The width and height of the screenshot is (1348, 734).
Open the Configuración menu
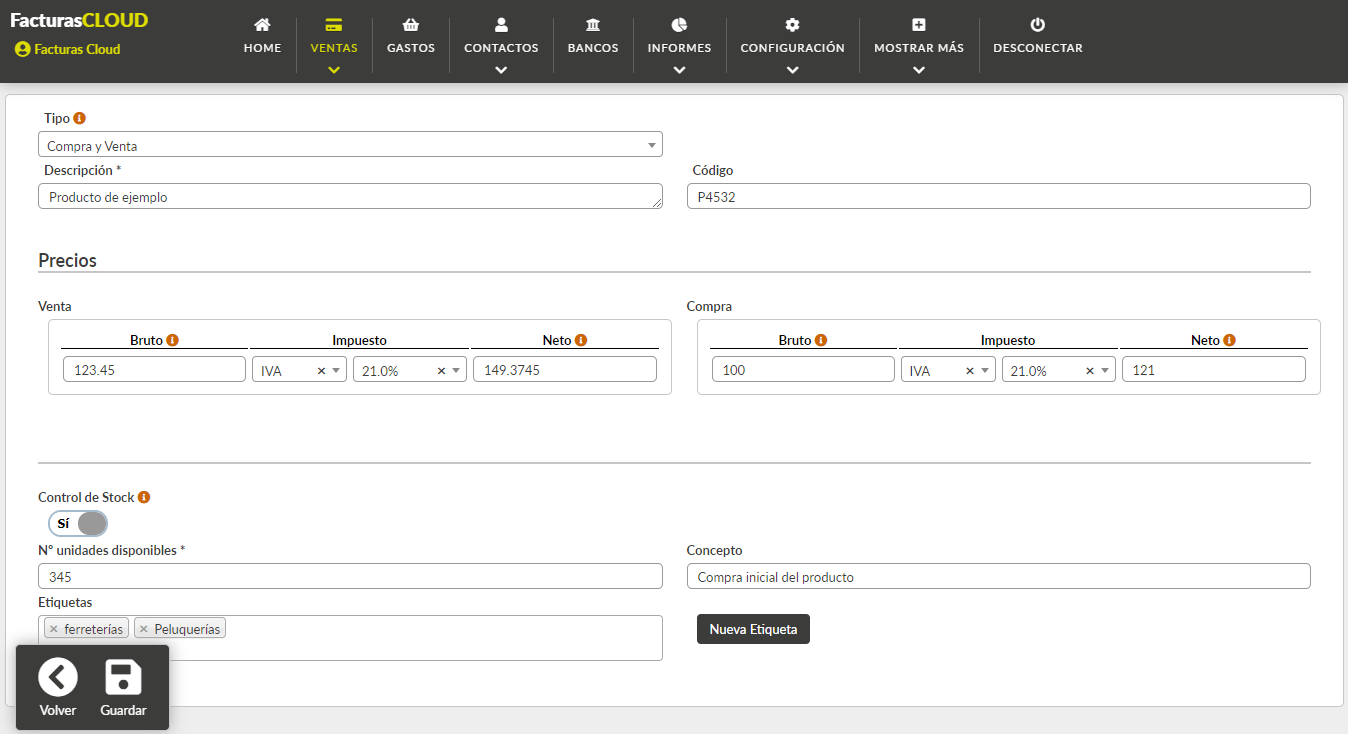click(792, 45)
